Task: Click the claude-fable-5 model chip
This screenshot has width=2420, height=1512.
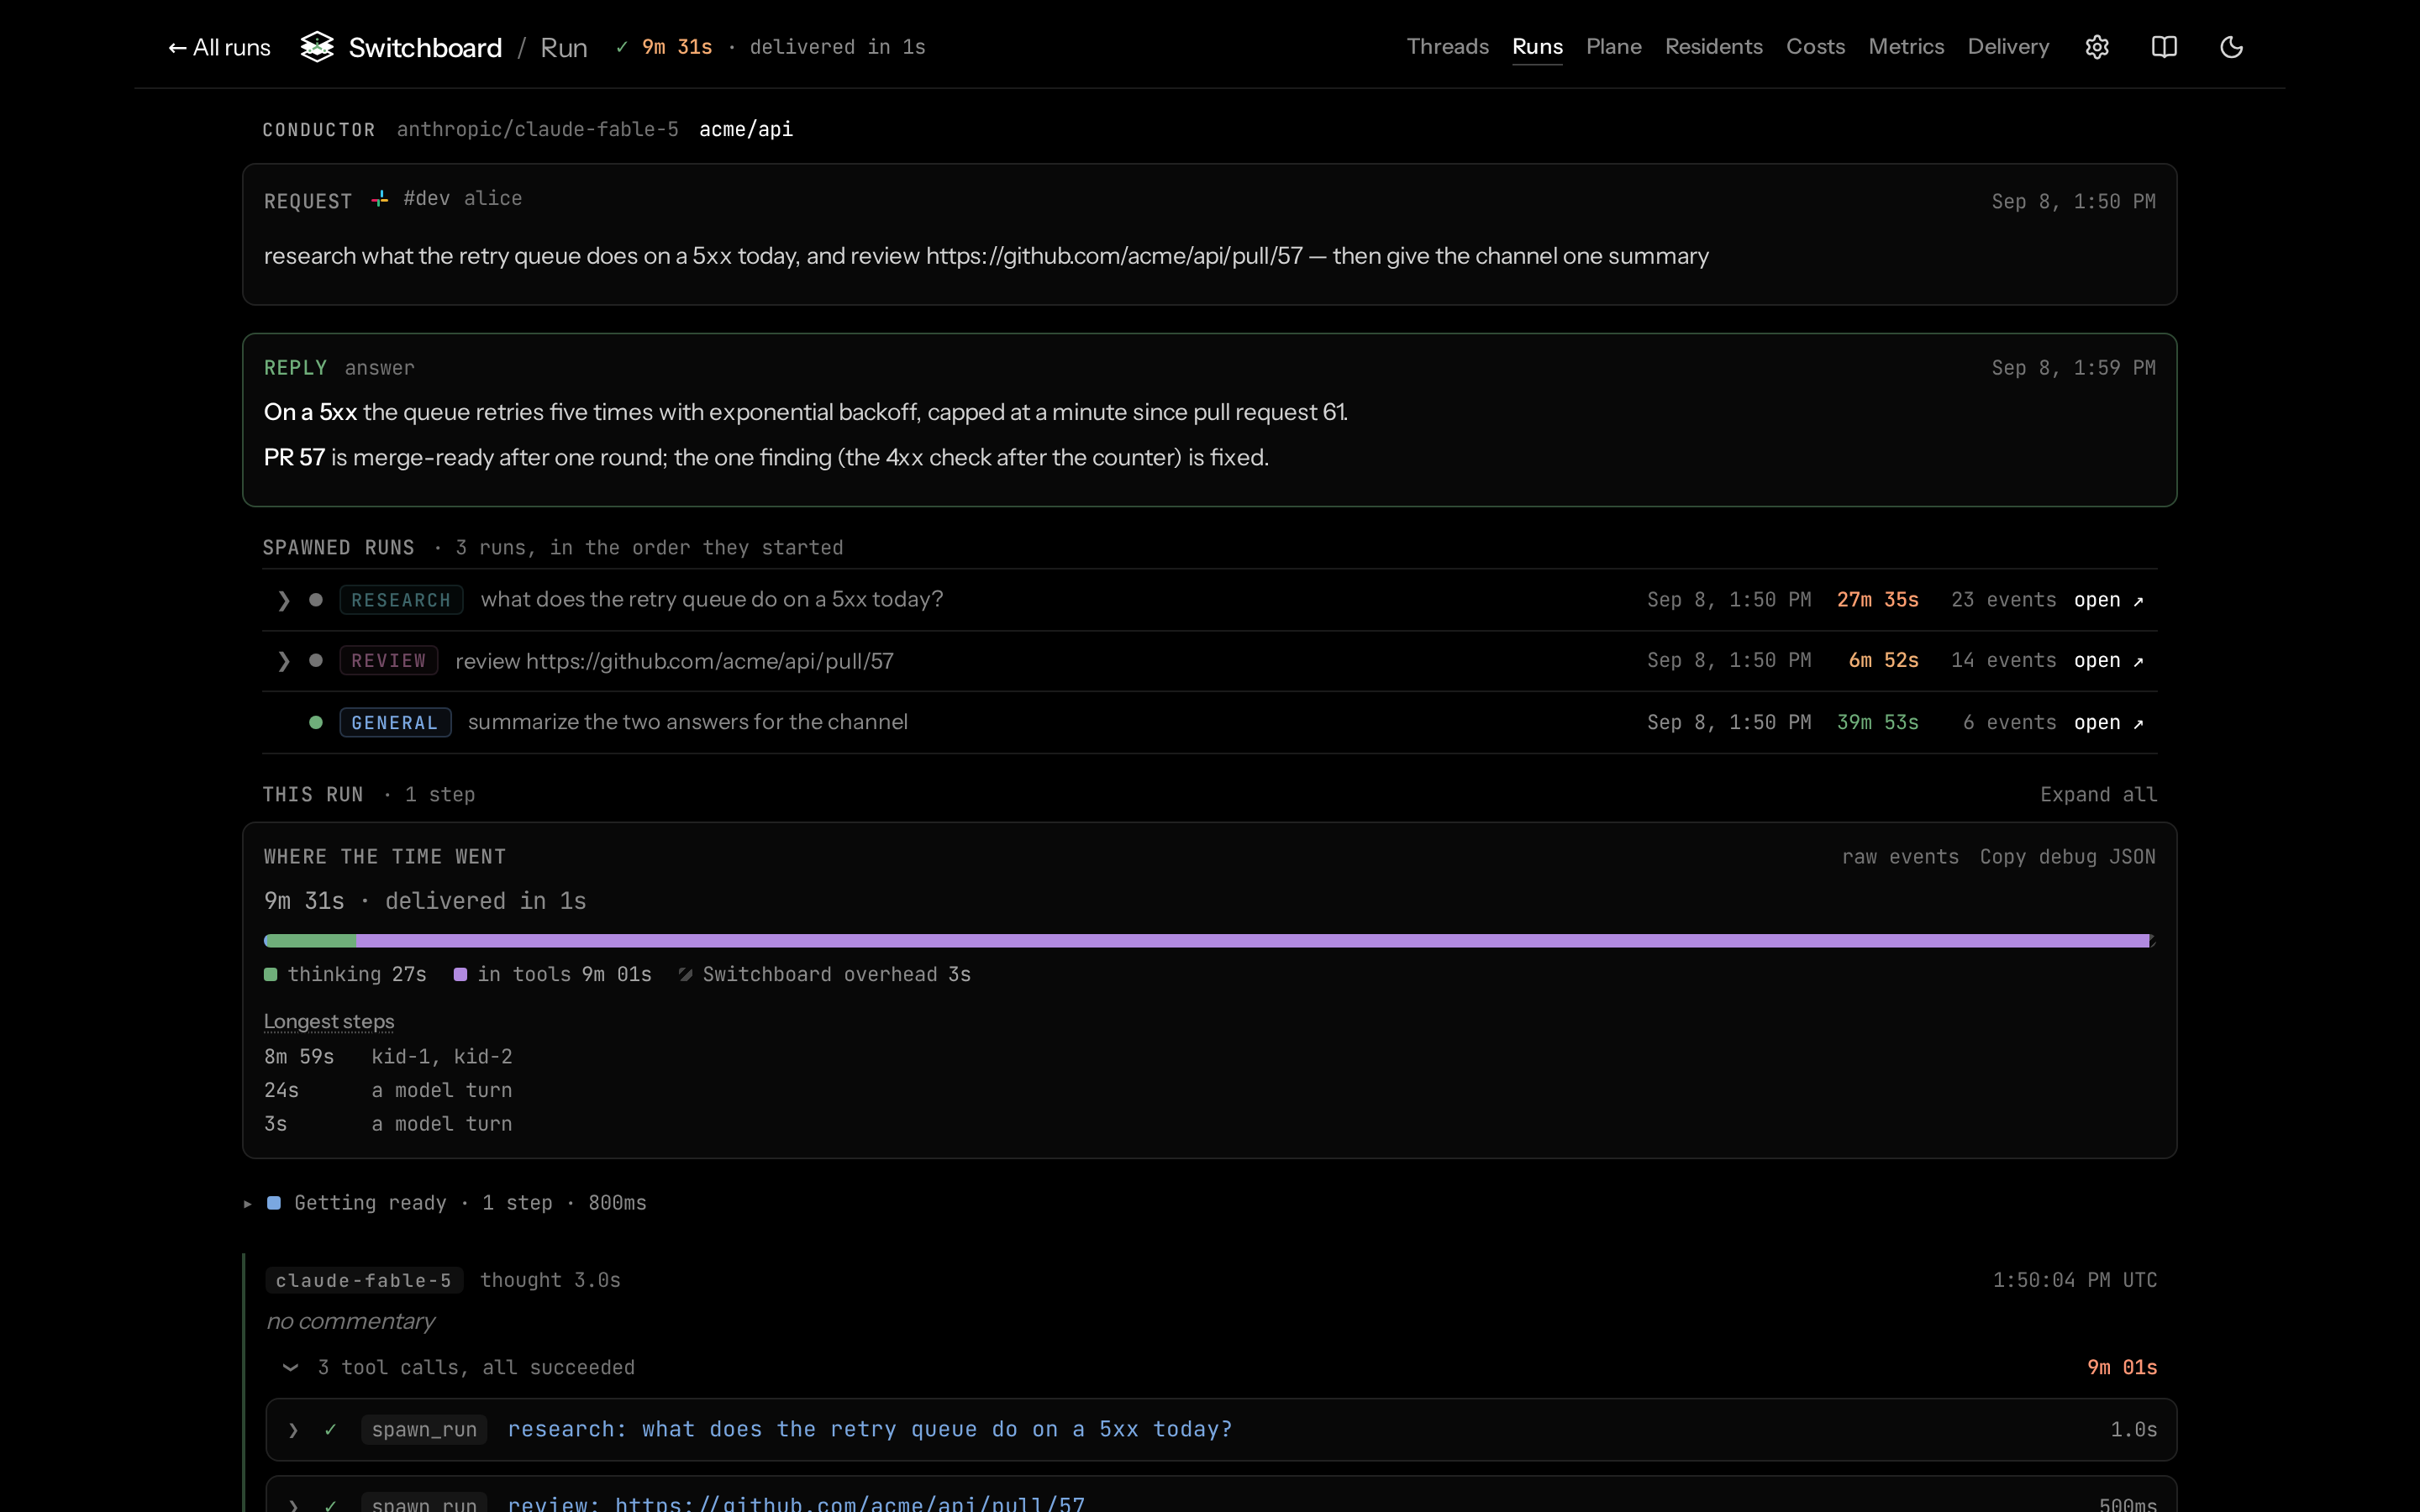Action: (x=364, y=1281)
